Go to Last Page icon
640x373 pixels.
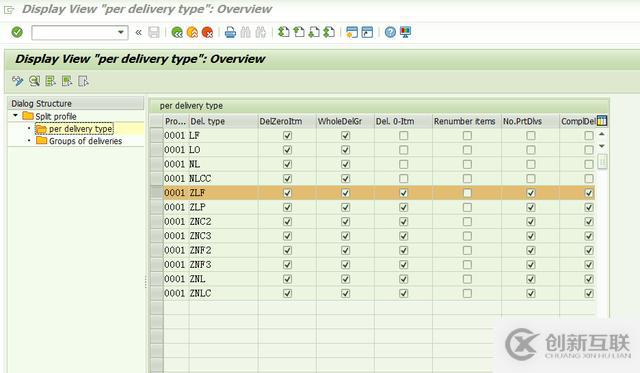tap(329, 32)
